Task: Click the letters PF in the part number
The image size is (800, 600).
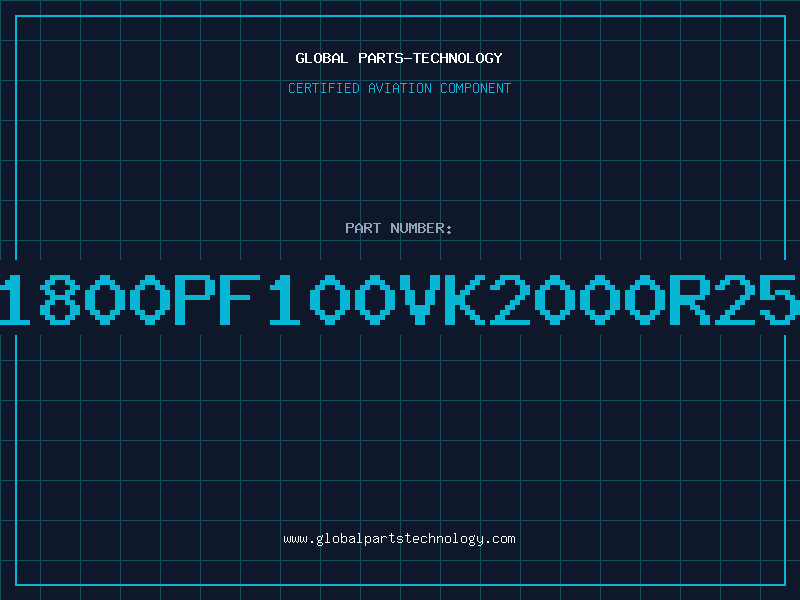Action: click(x=218, y=299)
